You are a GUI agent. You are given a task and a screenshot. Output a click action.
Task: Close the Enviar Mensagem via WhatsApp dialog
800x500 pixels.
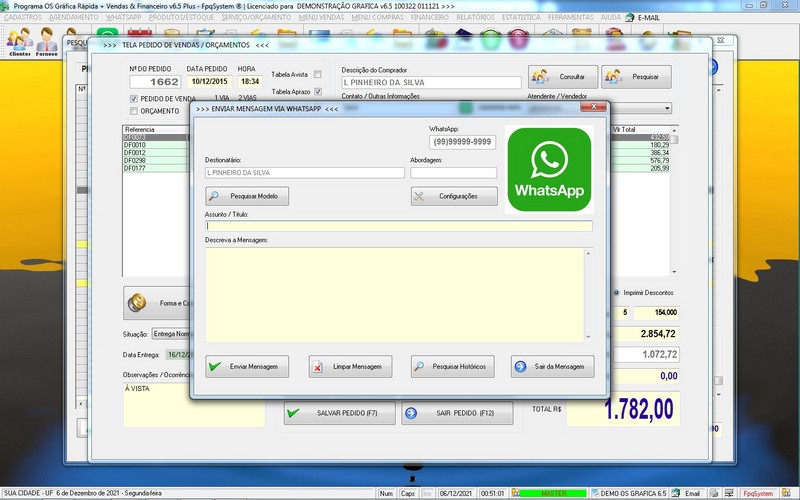tap(593, 107)
